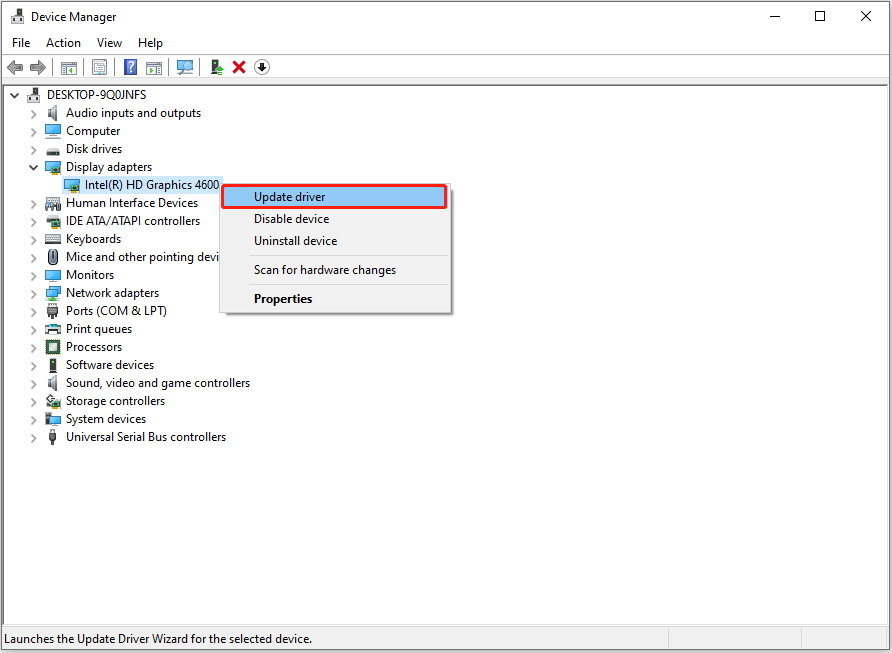Collapse the DESKTOP-9Q0JNFS root node

(15, 95)
